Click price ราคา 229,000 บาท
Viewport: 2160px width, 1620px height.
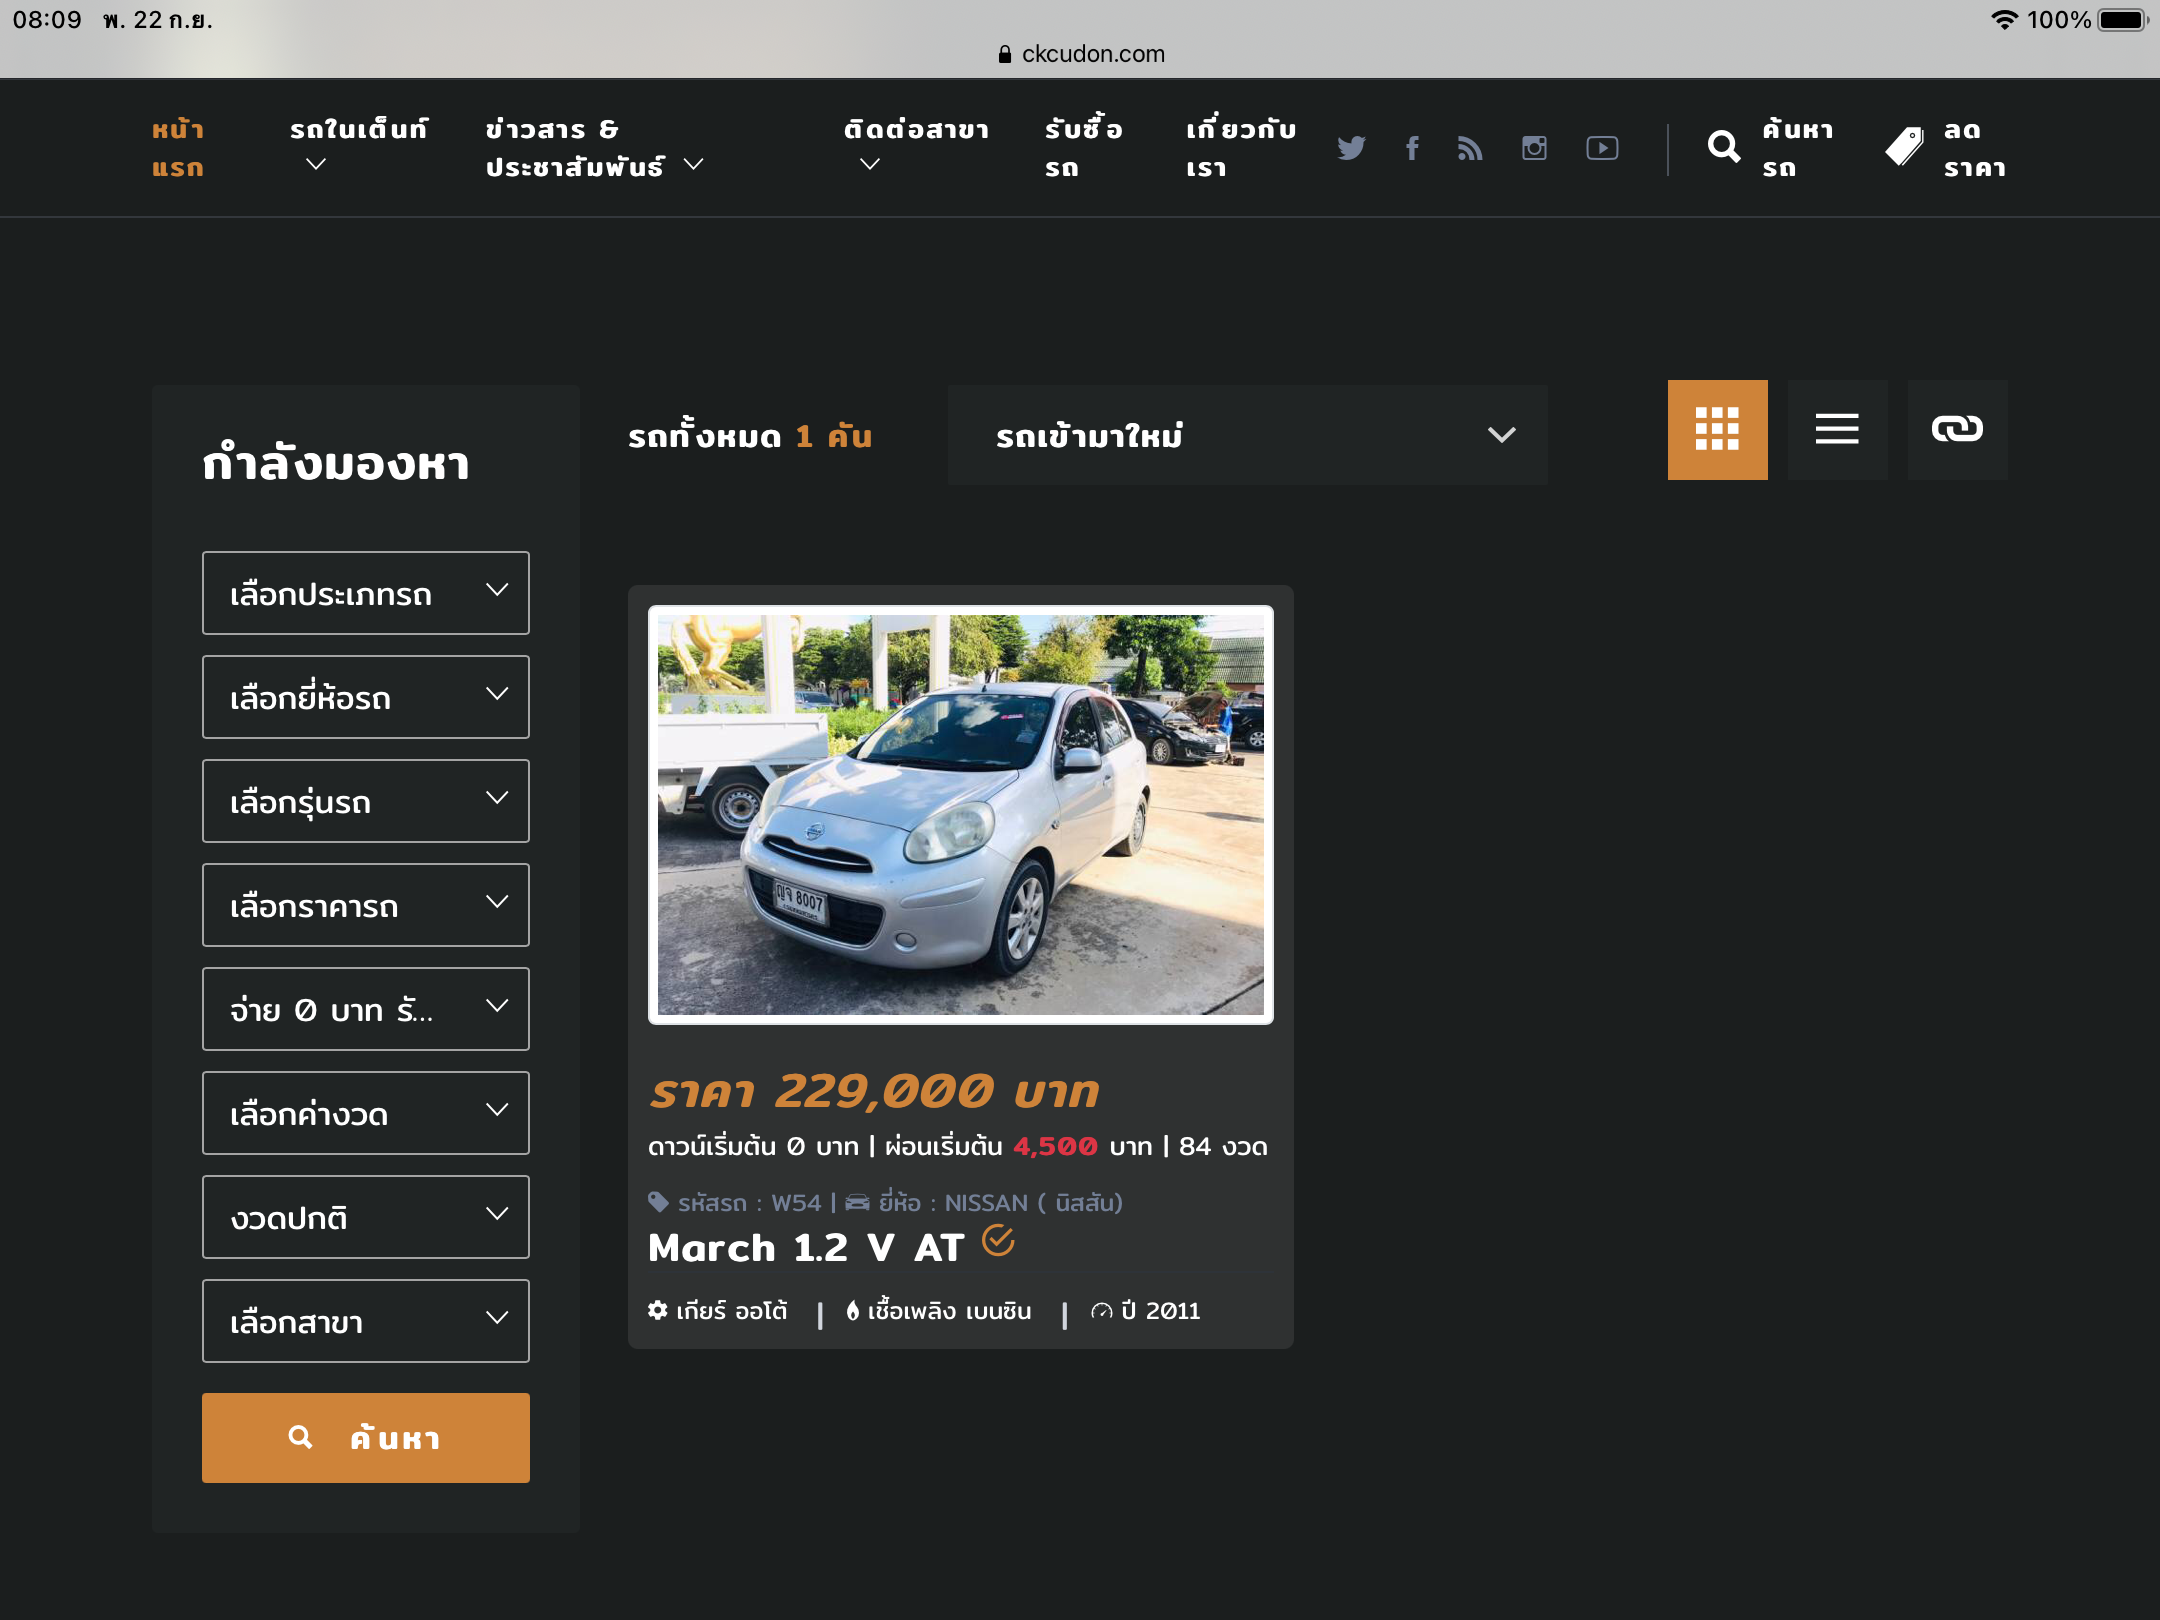coord(874,1091)
